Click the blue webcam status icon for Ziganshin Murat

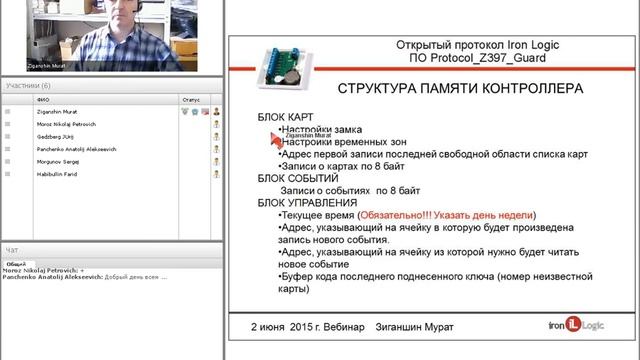click(x=195, y=111)
